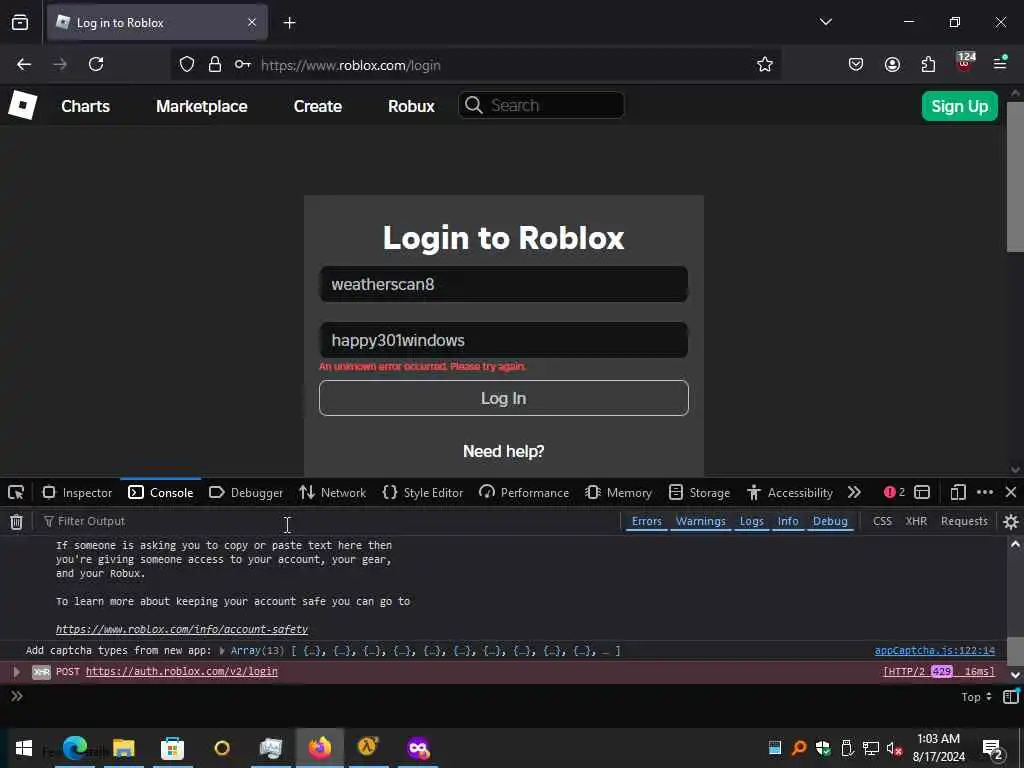
Task: Open the console settings gear icon
Action: click(x=1010, y=521)
